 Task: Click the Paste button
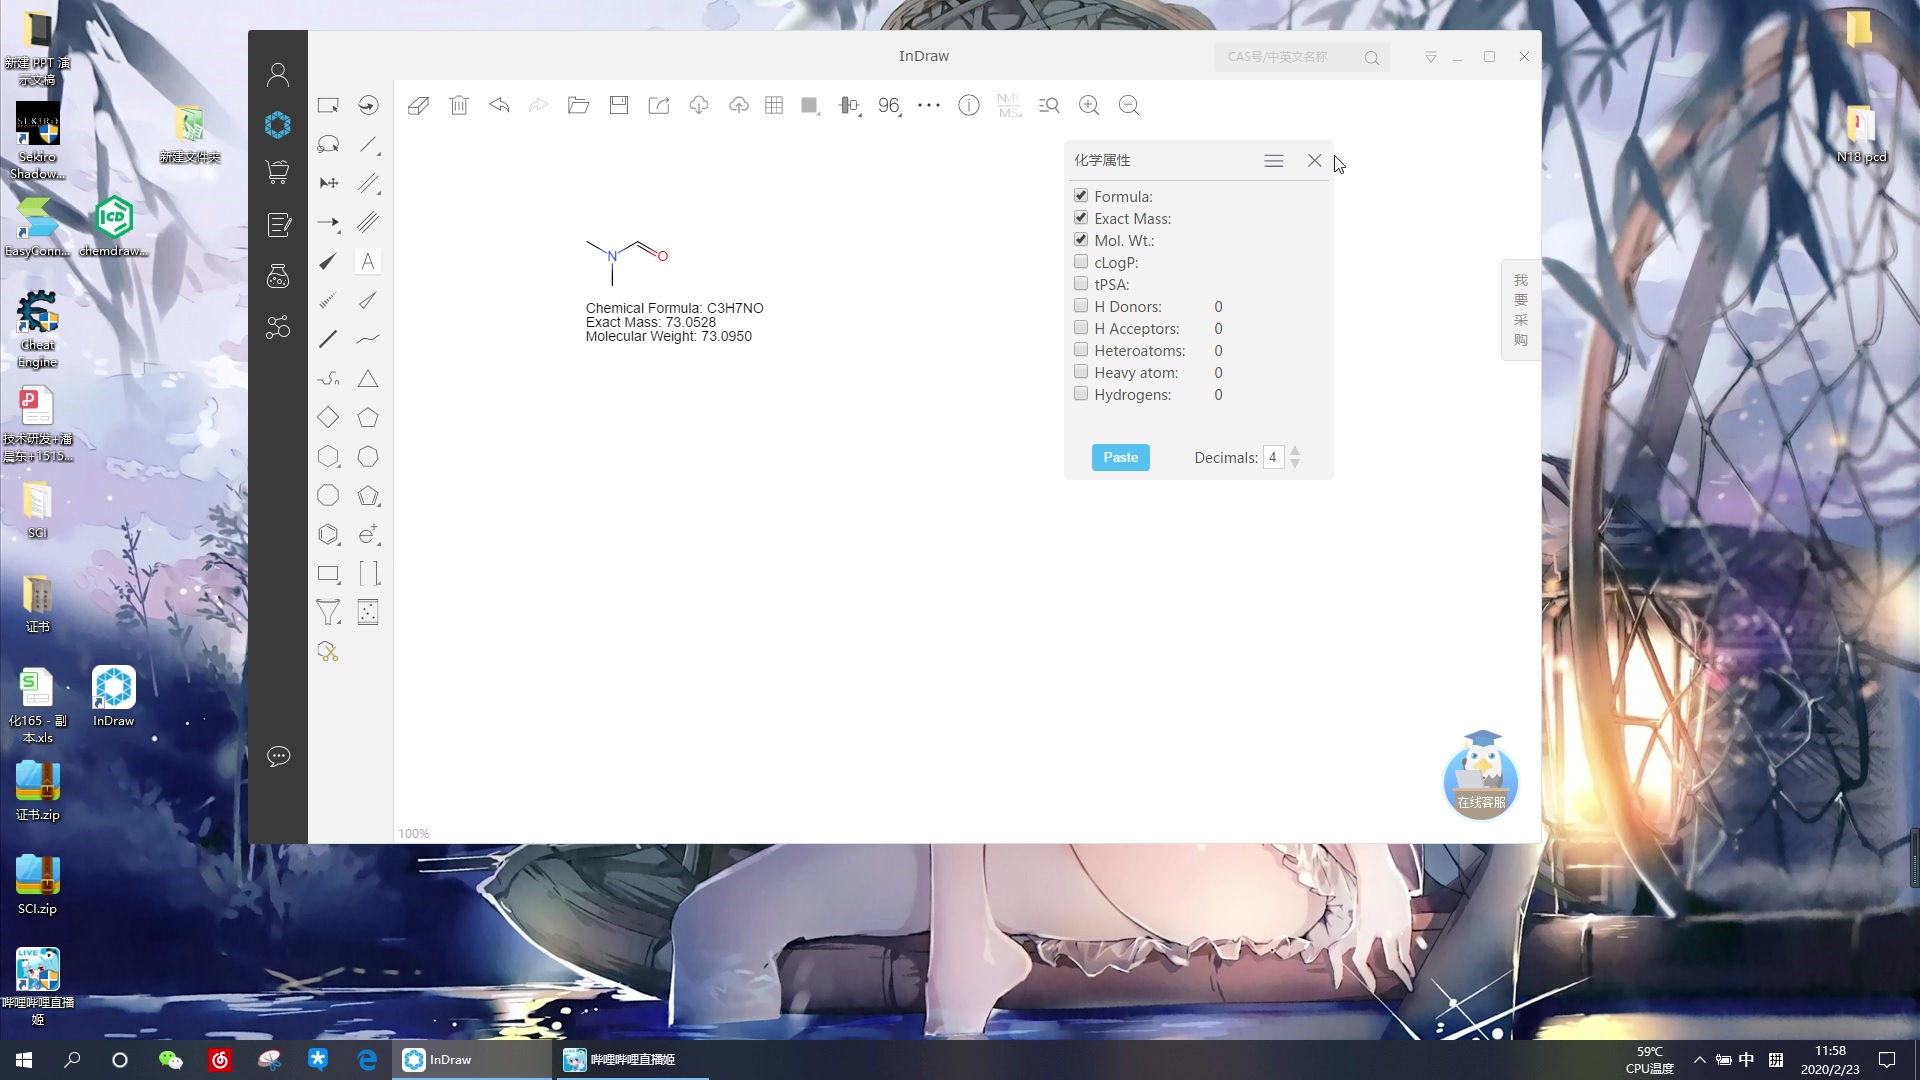tap(1120, 457)
